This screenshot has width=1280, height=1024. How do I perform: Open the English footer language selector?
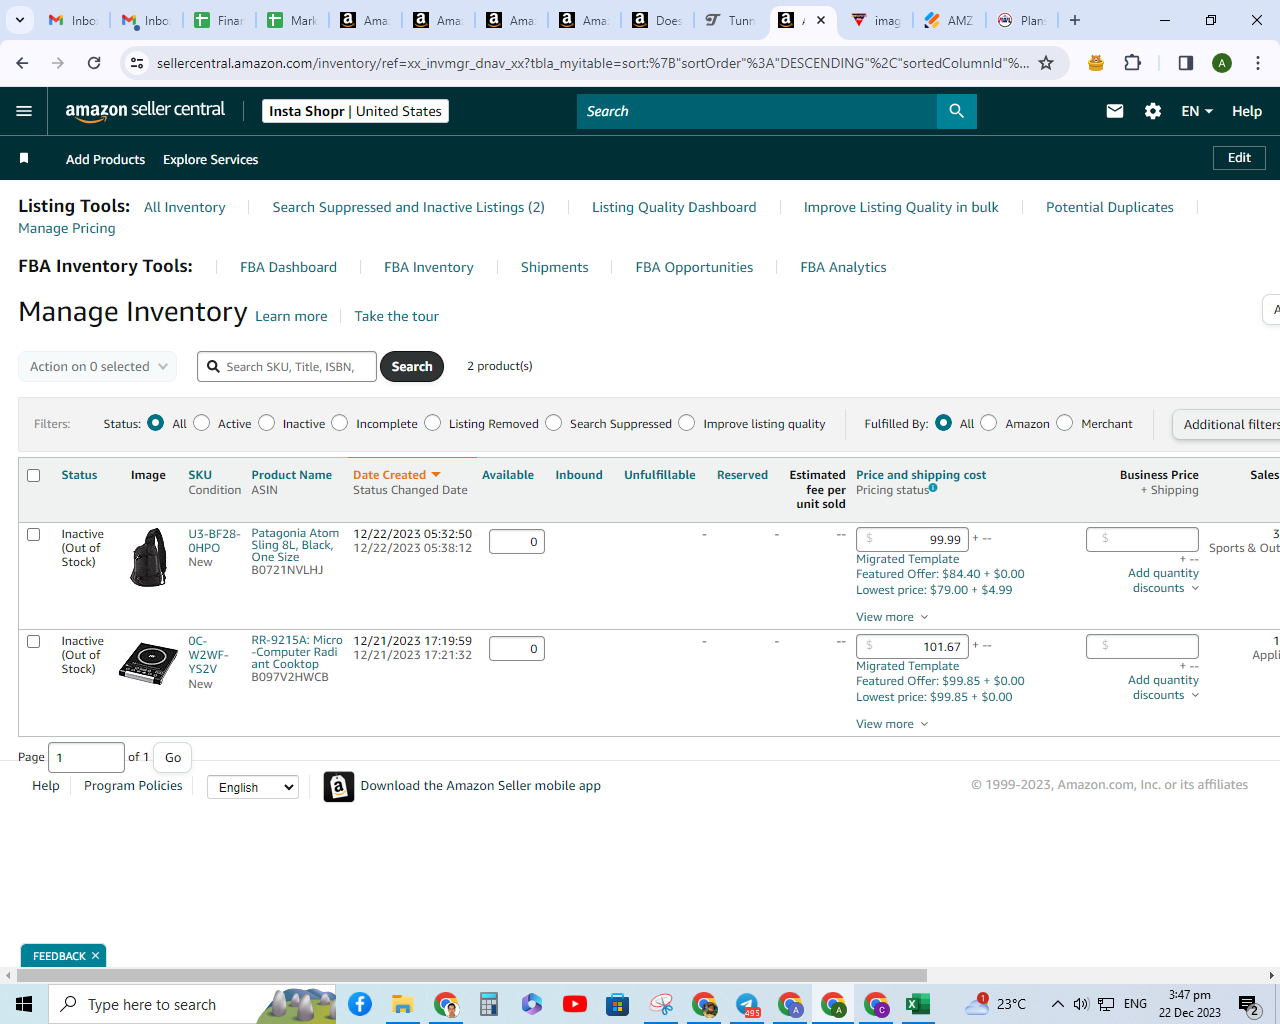pos(253,787)
